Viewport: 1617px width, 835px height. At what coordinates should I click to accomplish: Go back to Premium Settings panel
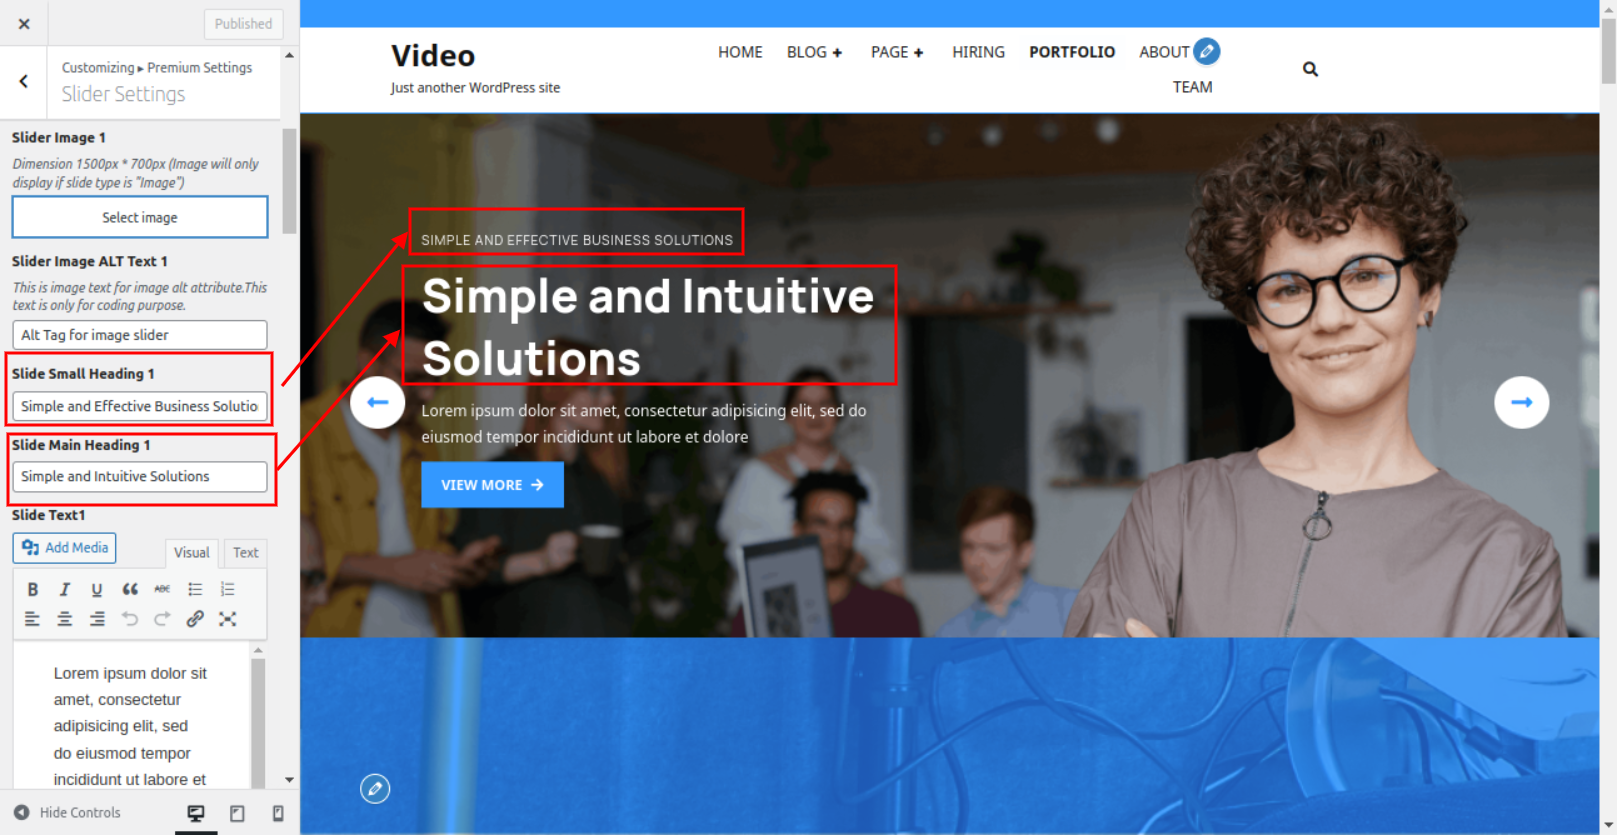(24, 81)
